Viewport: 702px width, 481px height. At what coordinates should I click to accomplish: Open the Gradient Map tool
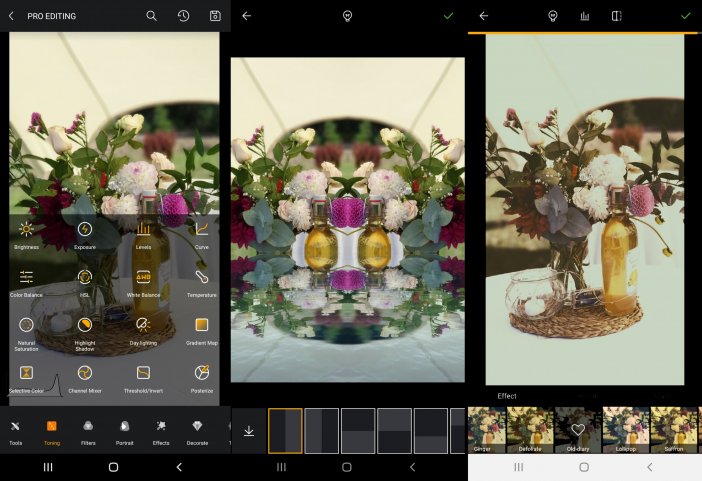(201, 331)
